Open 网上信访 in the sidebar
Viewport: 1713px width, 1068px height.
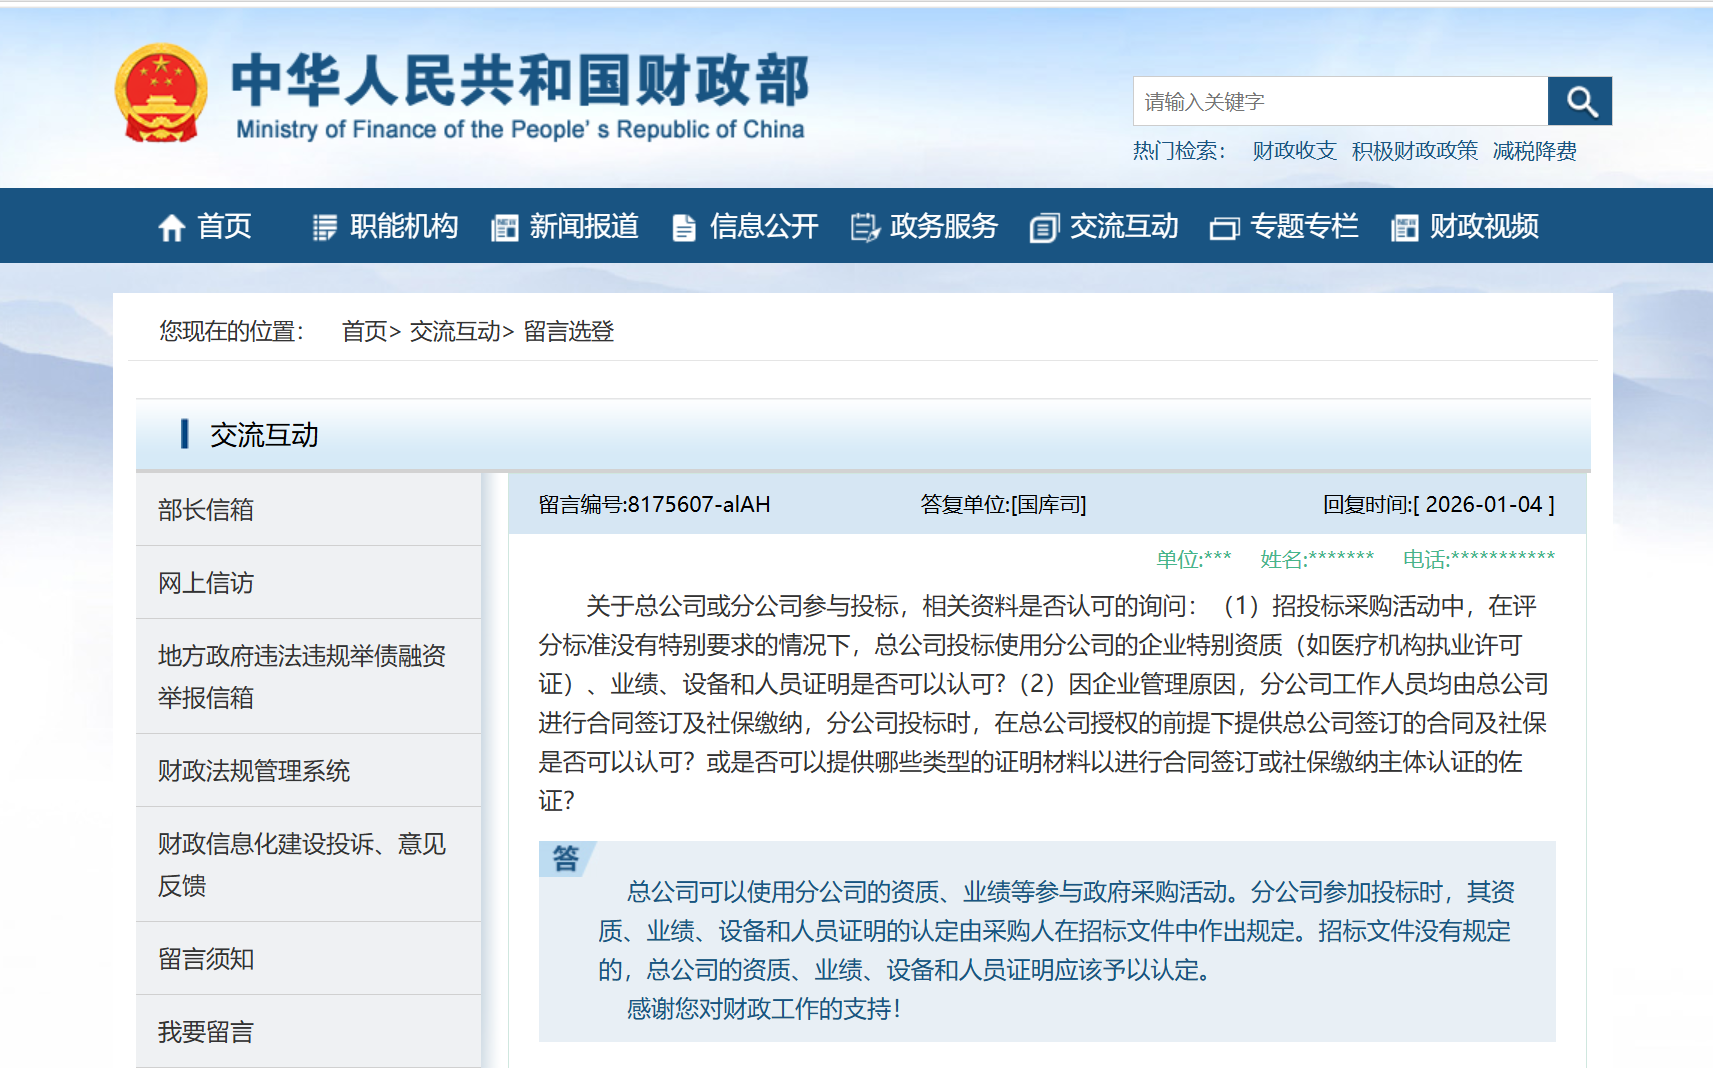(308, 583)
